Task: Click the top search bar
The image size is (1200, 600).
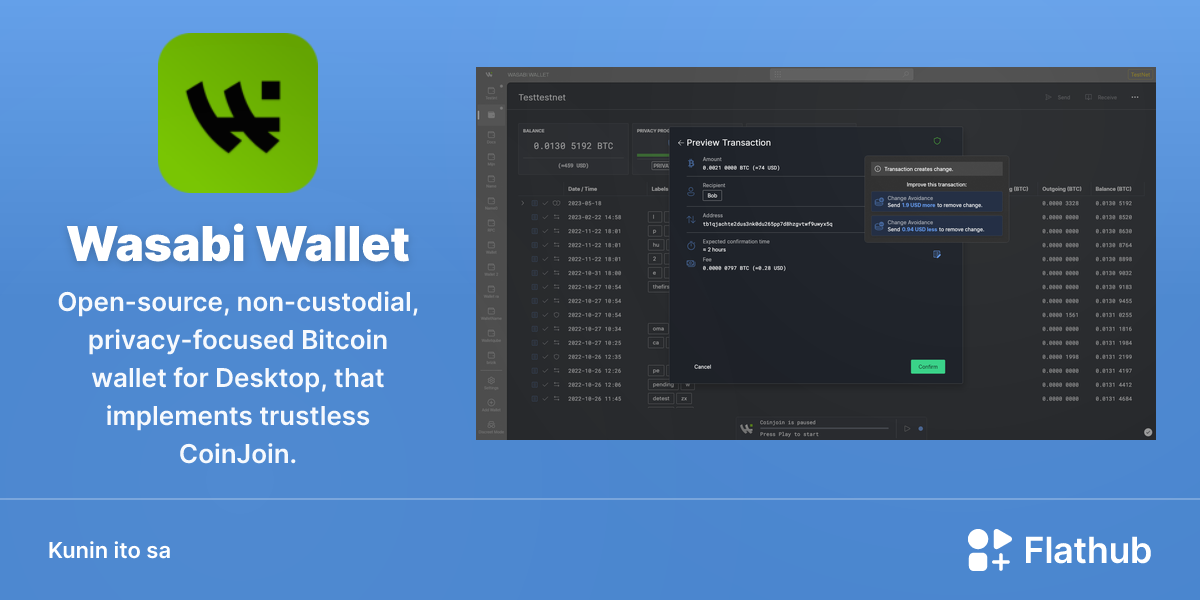Action: coord(842,74)
